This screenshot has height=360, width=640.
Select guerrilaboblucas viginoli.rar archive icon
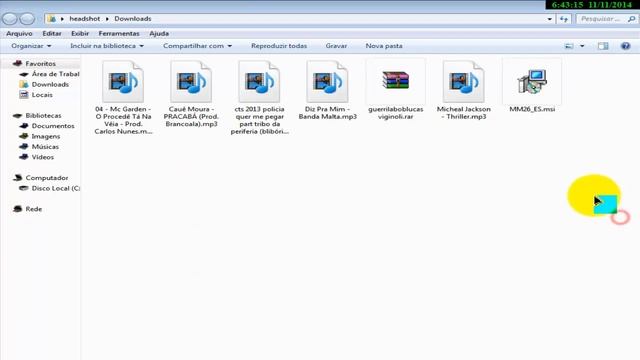point(396,80)
